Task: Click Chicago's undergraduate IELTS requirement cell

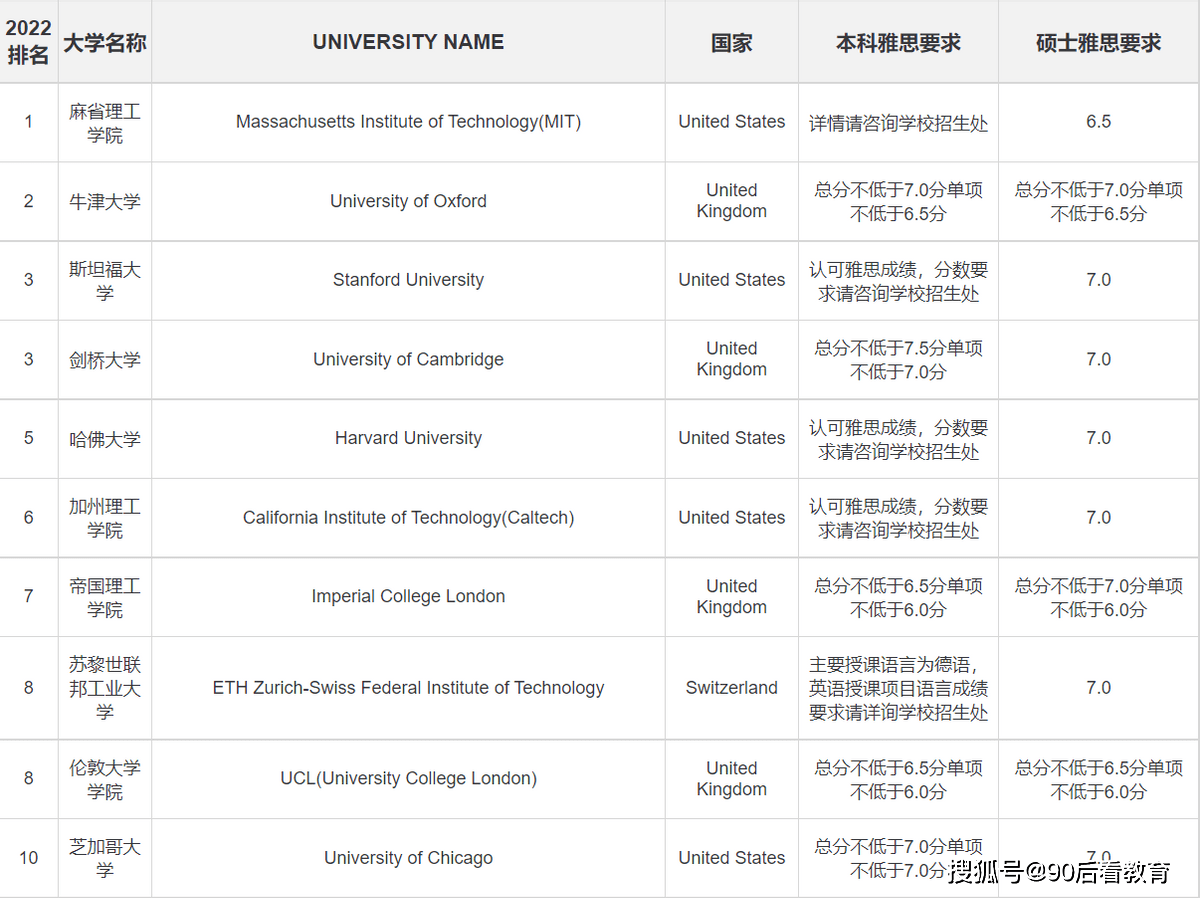Action: [898, 859]
